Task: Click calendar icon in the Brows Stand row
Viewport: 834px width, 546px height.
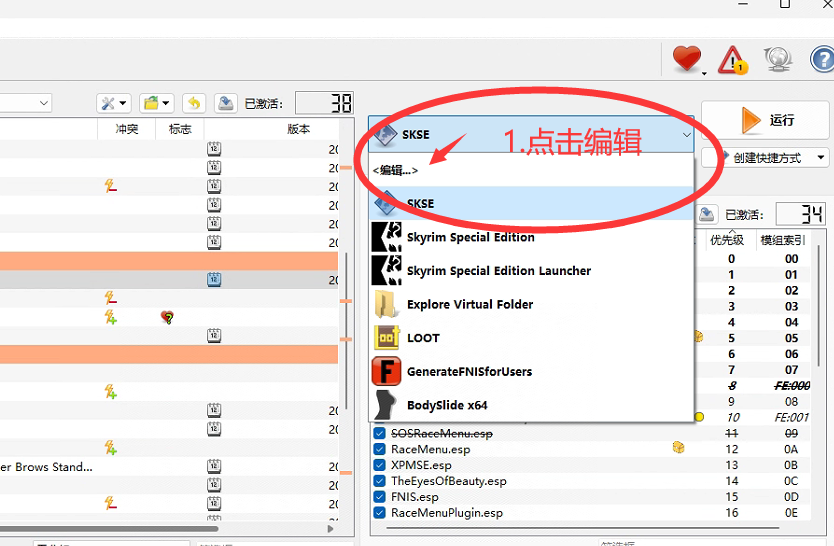Action: tap(214, 466)
